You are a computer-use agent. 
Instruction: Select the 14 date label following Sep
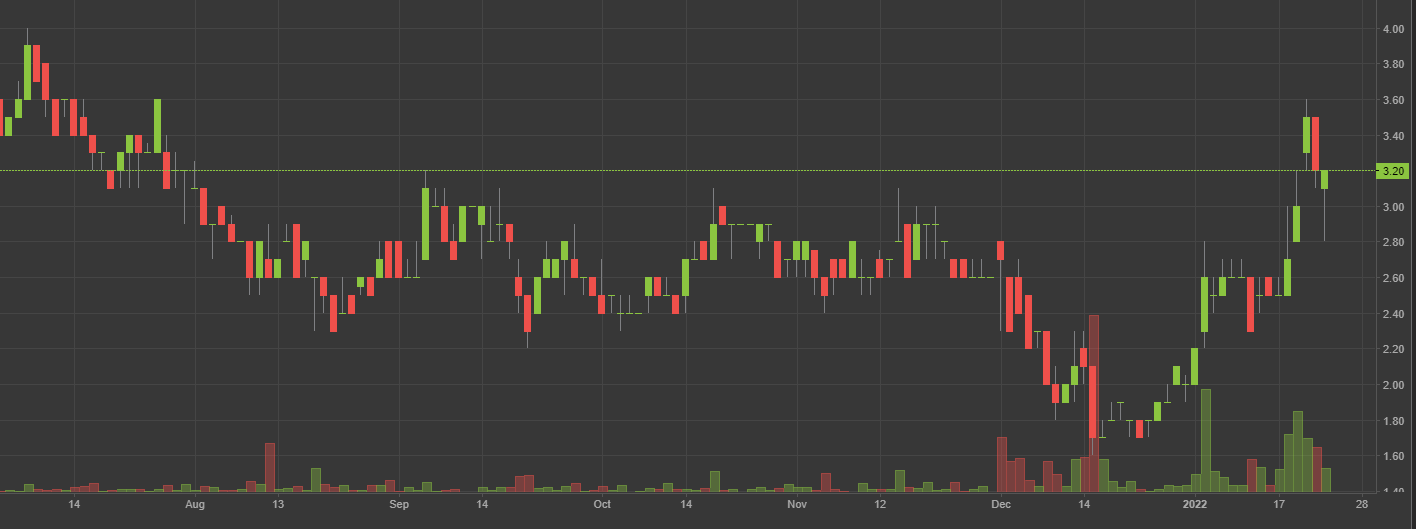482,505
